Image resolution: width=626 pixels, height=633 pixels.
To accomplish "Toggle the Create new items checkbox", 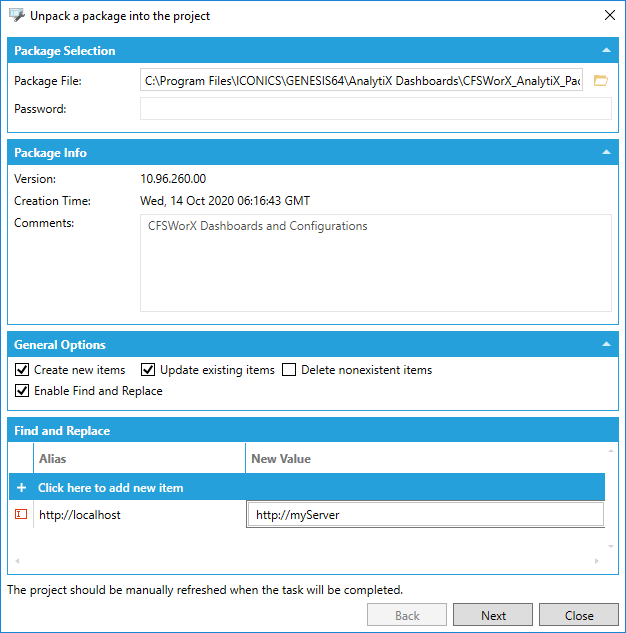I will pos(22,370).
